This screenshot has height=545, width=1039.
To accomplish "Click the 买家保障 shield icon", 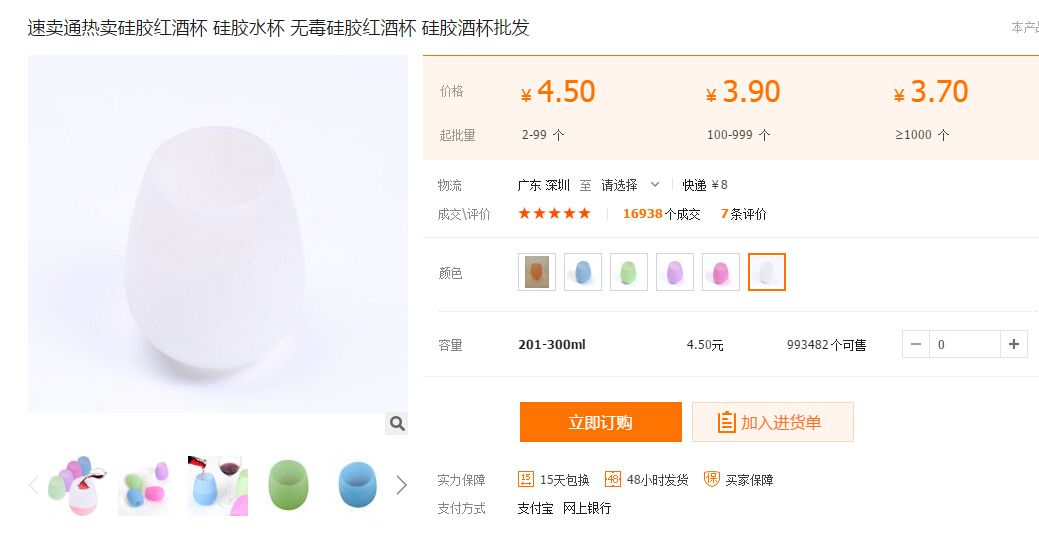I will [x=712, y=480].
